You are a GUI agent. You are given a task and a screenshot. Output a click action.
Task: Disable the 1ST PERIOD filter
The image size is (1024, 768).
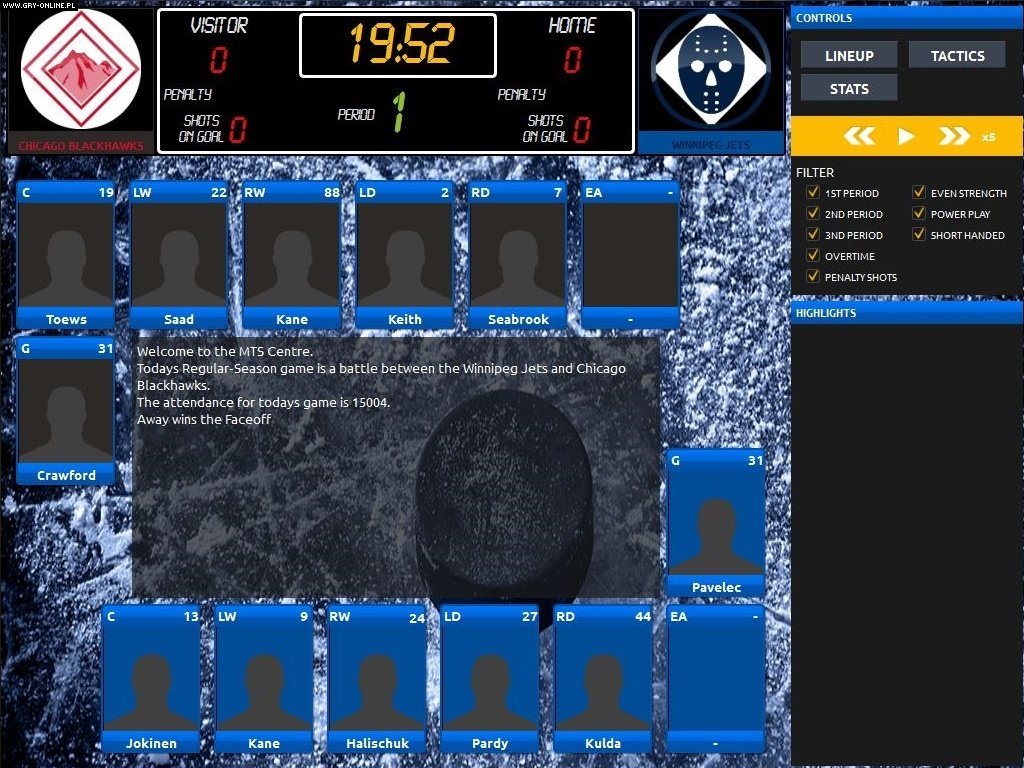813,192
